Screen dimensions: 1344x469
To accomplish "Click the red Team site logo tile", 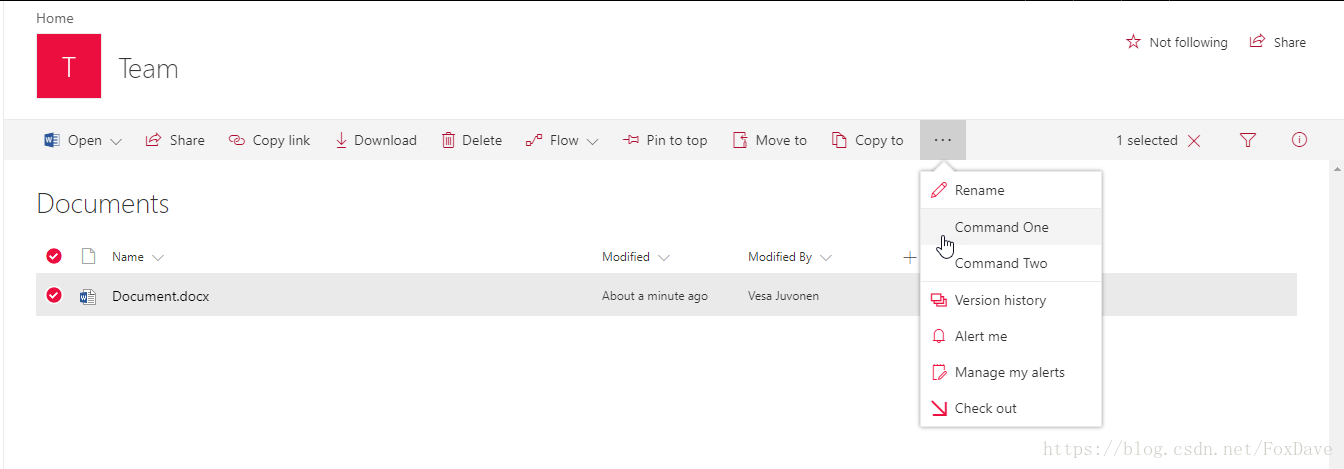I will [x=69, y=66].
